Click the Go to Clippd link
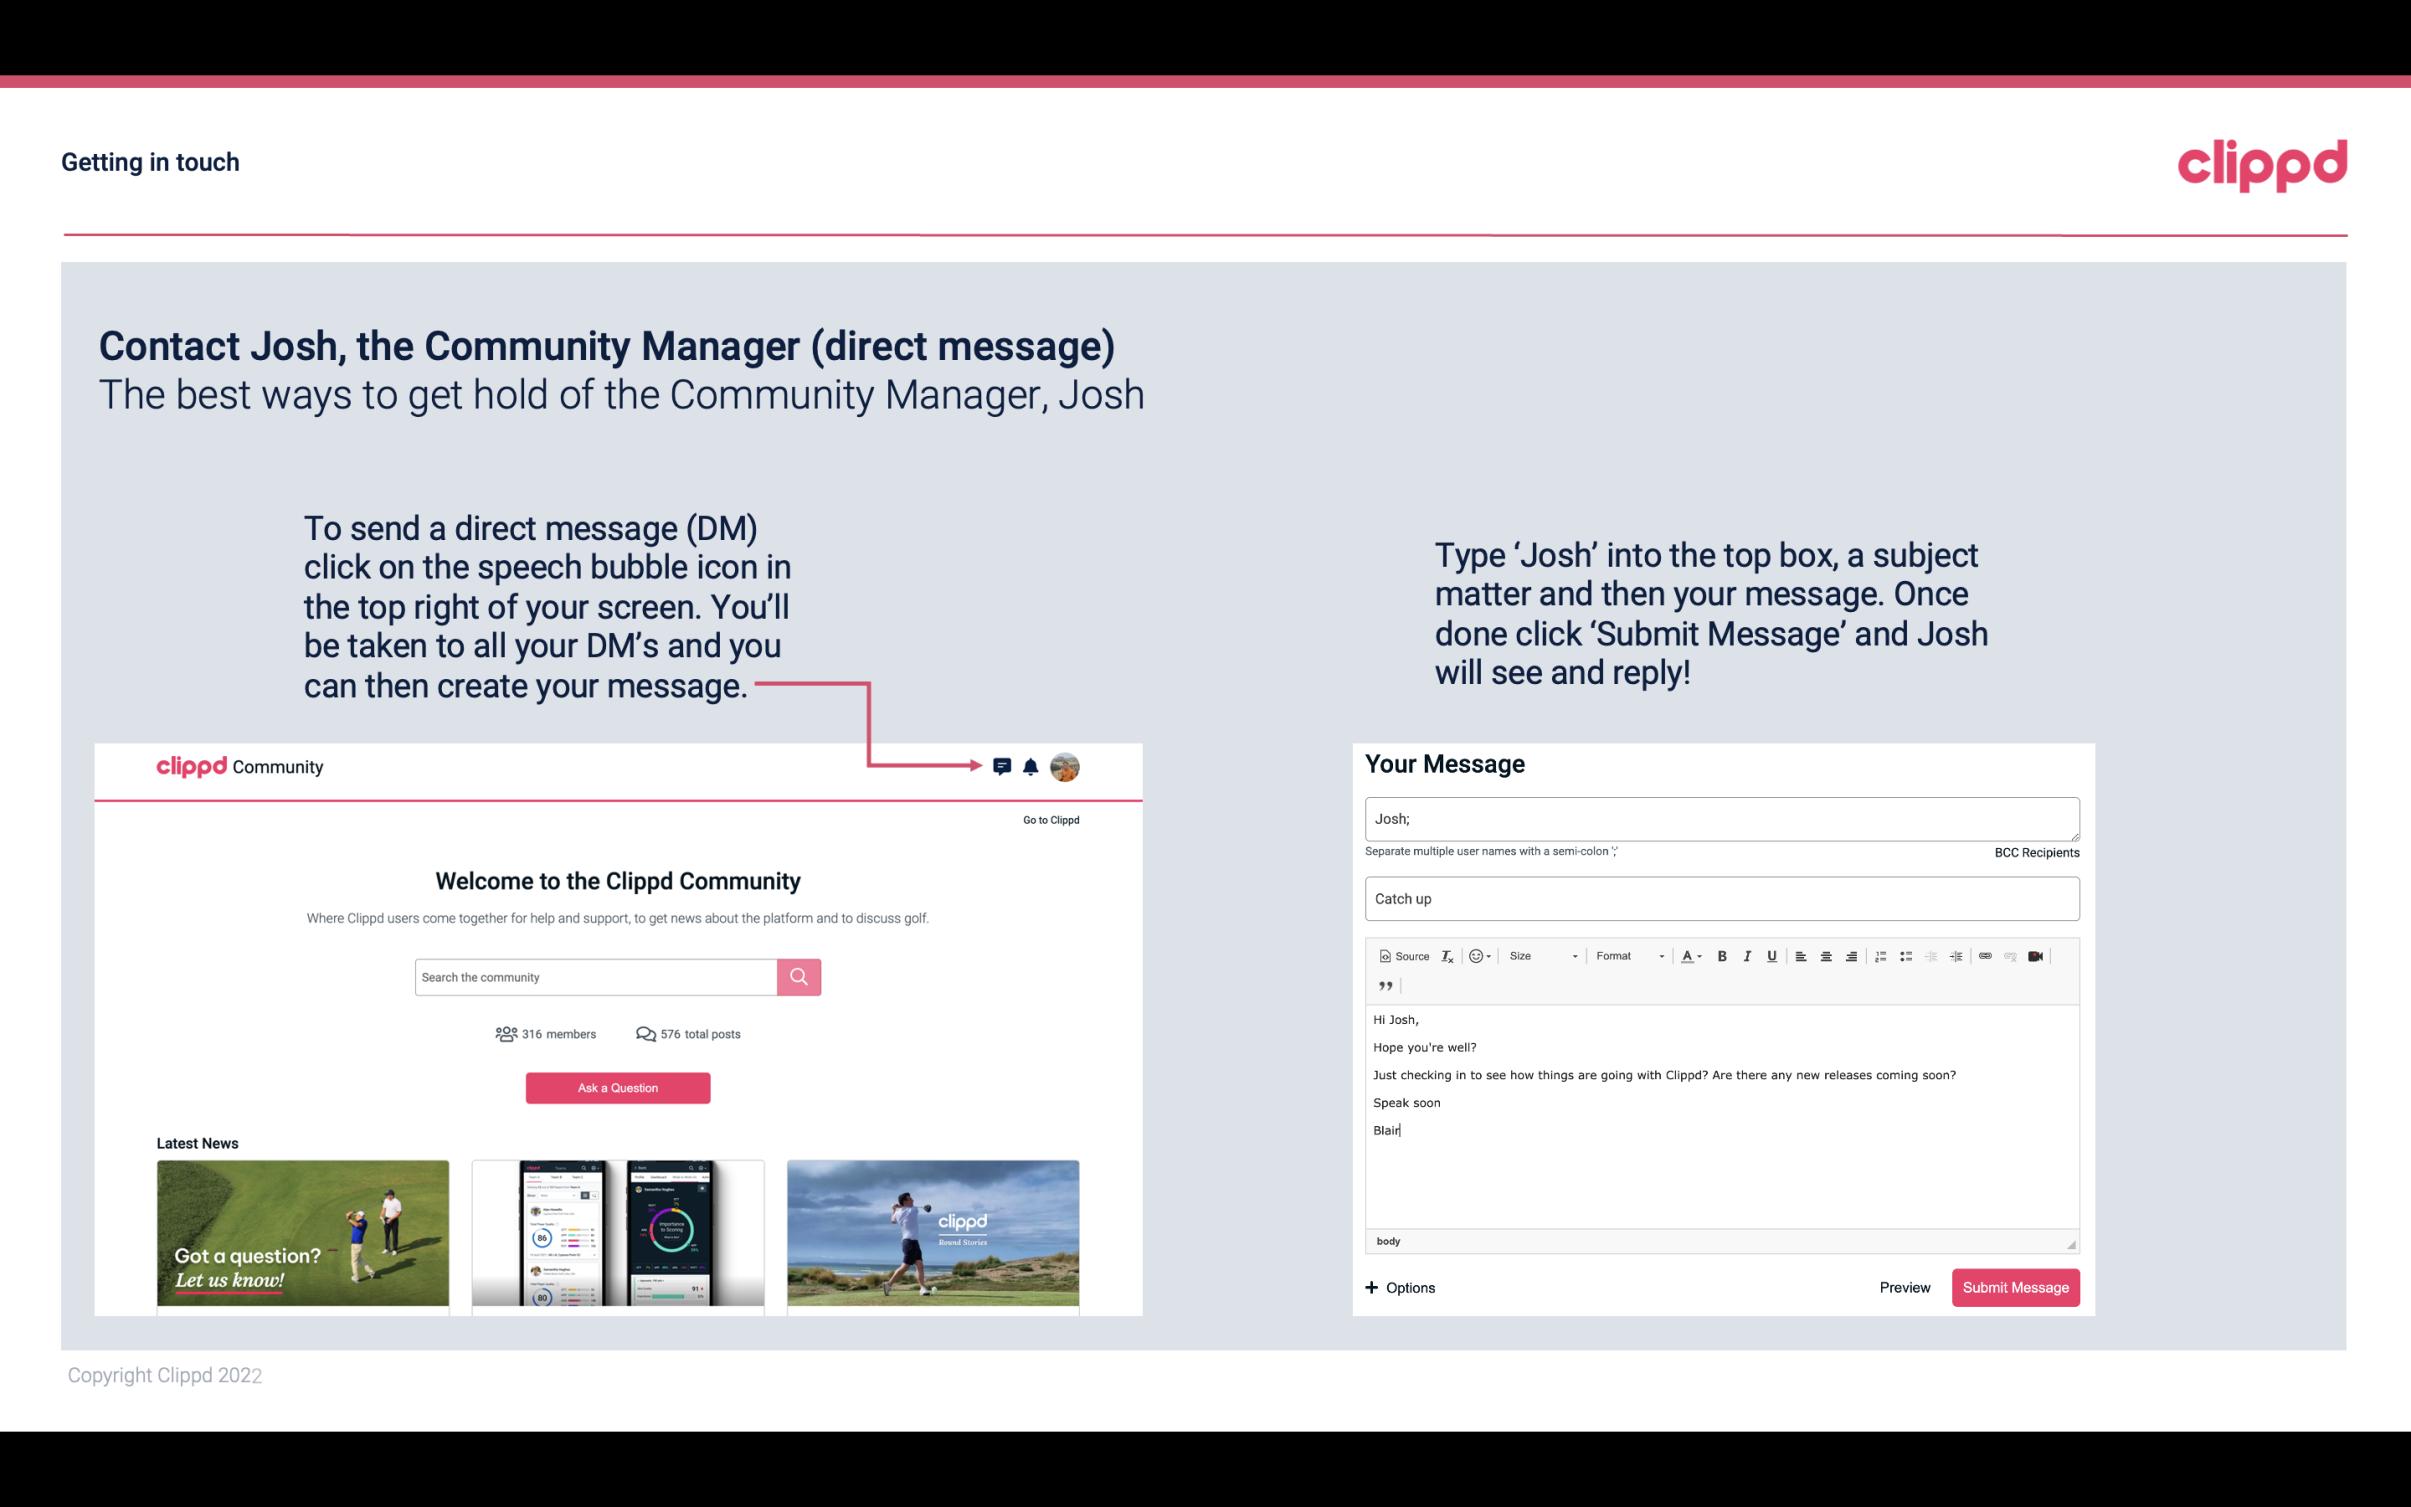The width and height of the screenshot is (2411, 1507). (1050, 819)
